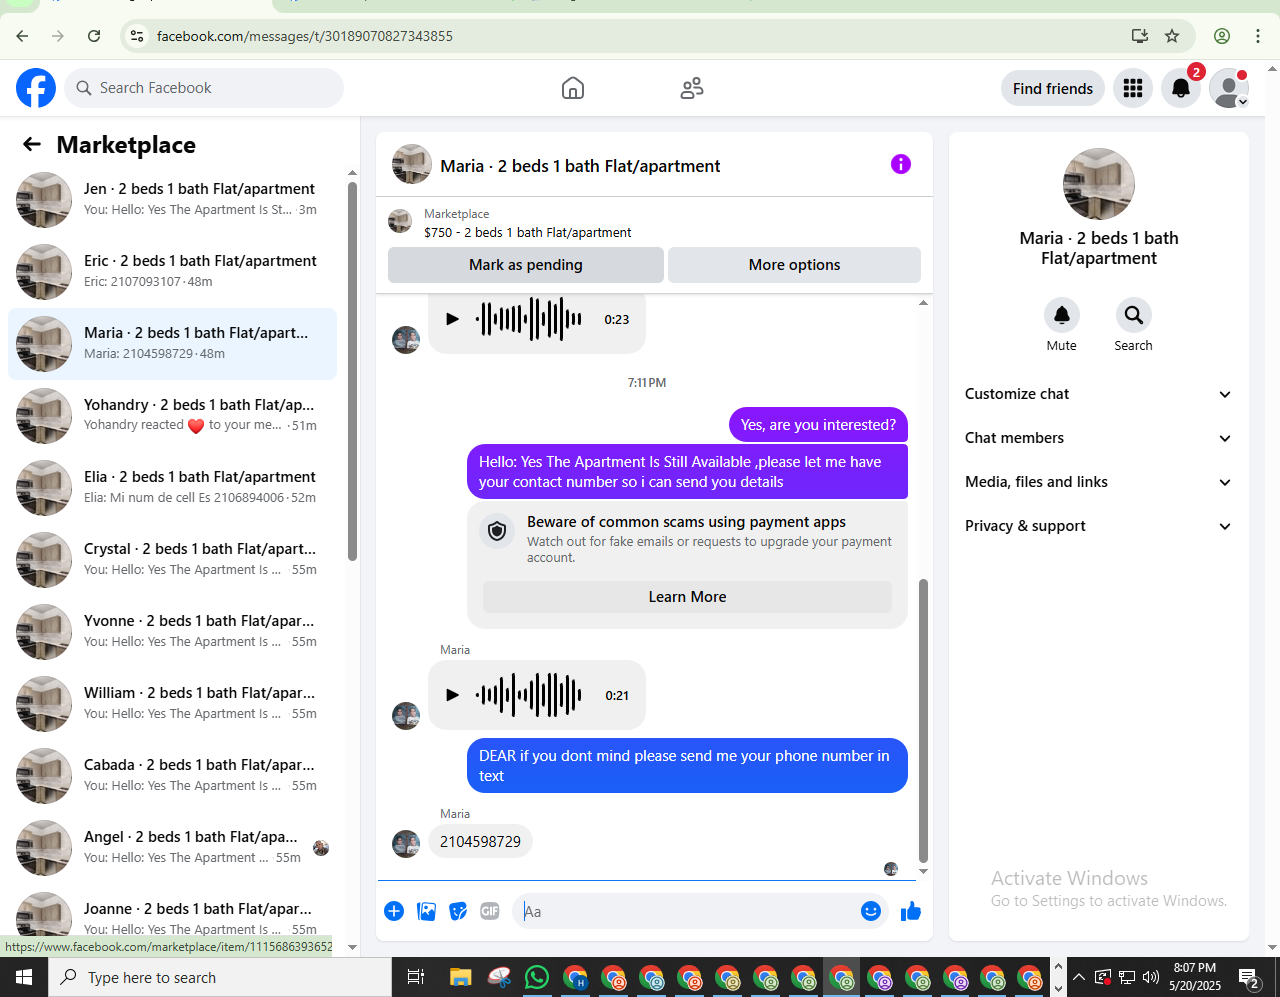Open William's apartment conversation

172,703
